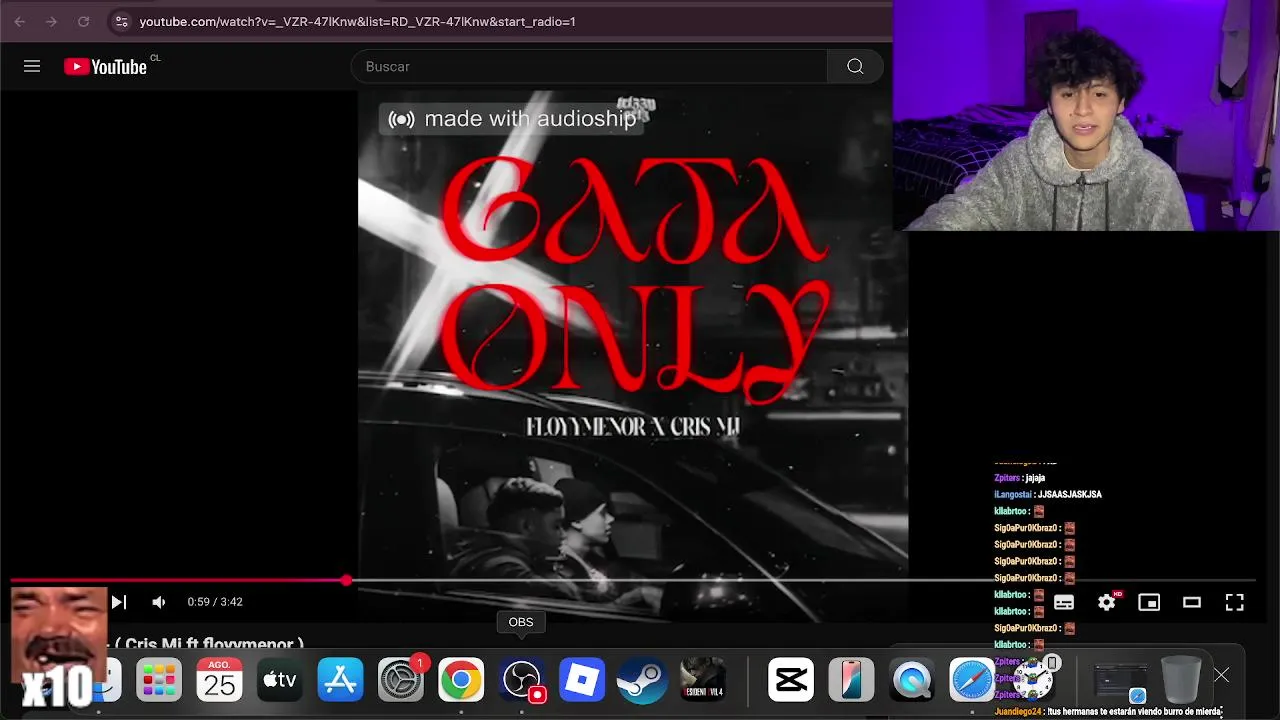Launch Safari from the Dock
1280x720 pixels.
[971, 681]
